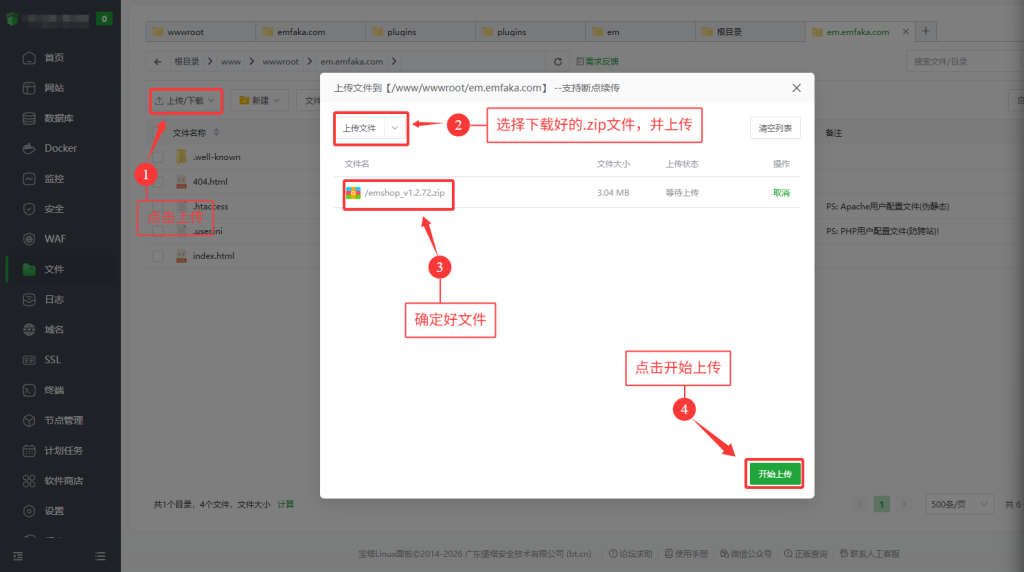
Task: Click the refresh icon beside path bar
Action: click(558, 61)
